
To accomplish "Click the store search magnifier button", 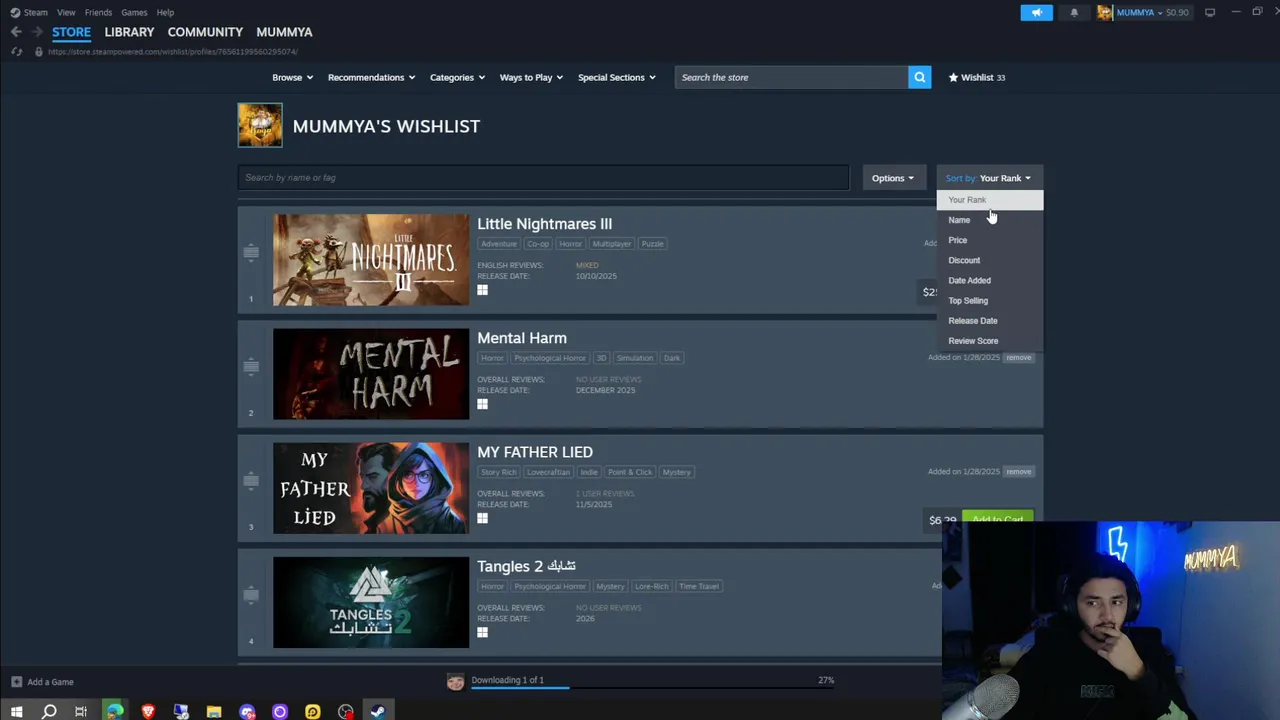I will [919, 77].
